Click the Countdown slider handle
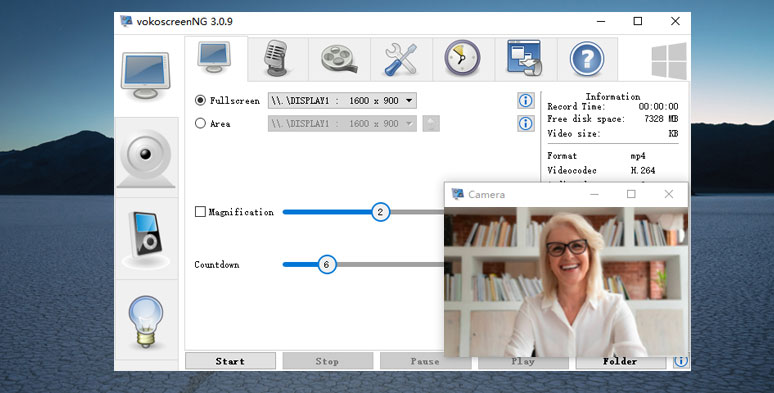 (326, 265)
